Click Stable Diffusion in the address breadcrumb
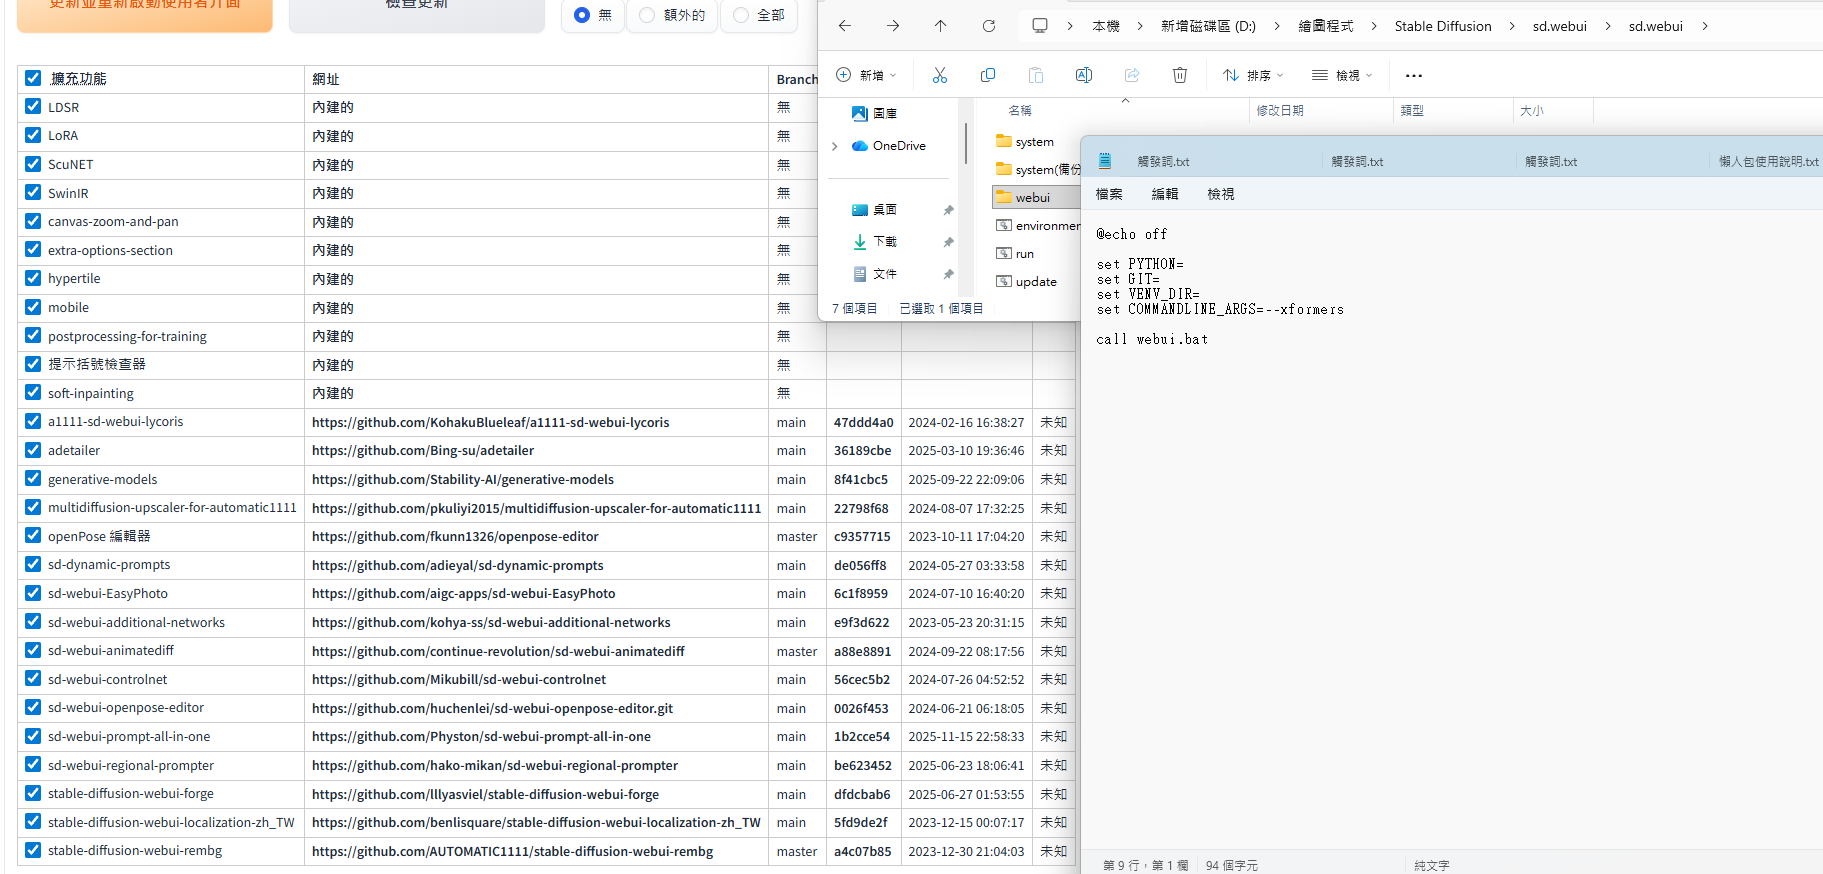This screenshot has height=874, width=1823. (1442, 26)
